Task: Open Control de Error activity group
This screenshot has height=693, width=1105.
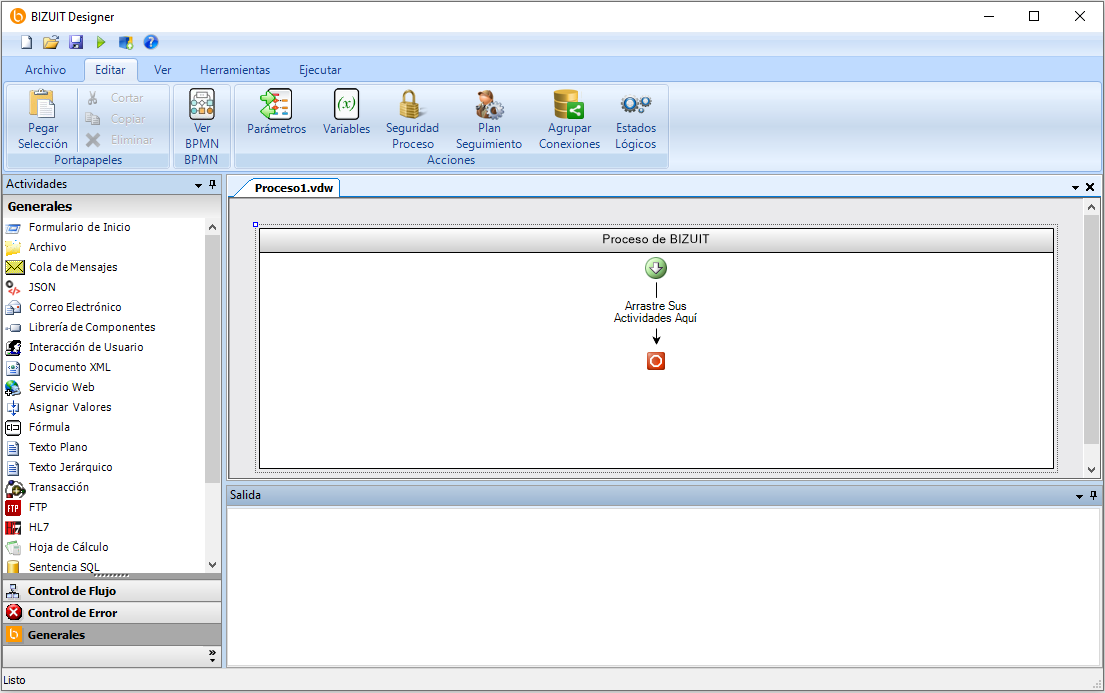Action: (112, 613)
